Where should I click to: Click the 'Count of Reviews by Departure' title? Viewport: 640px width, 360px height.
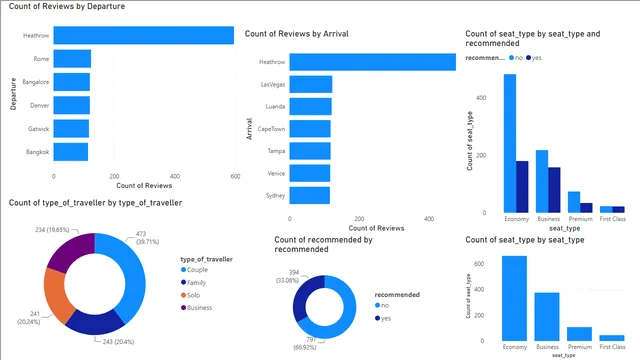point(67,6)
